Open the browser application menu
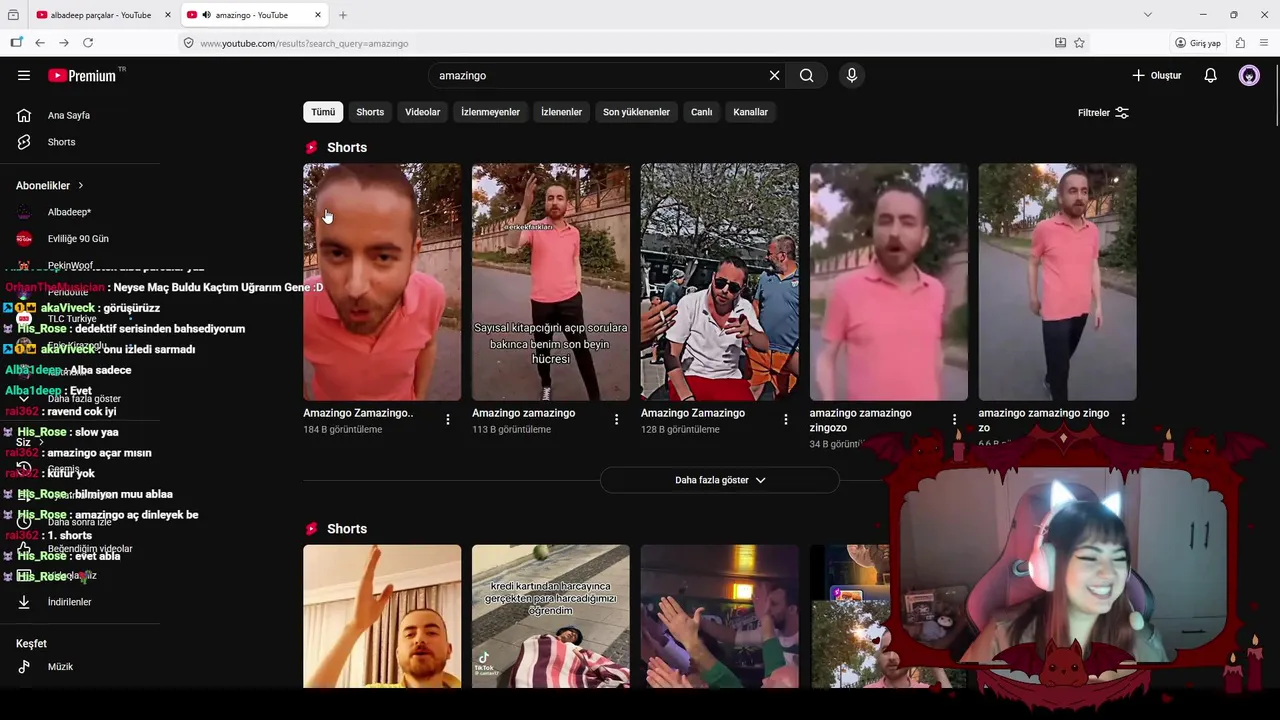 pyautogui.click(x=1264, y=43)
